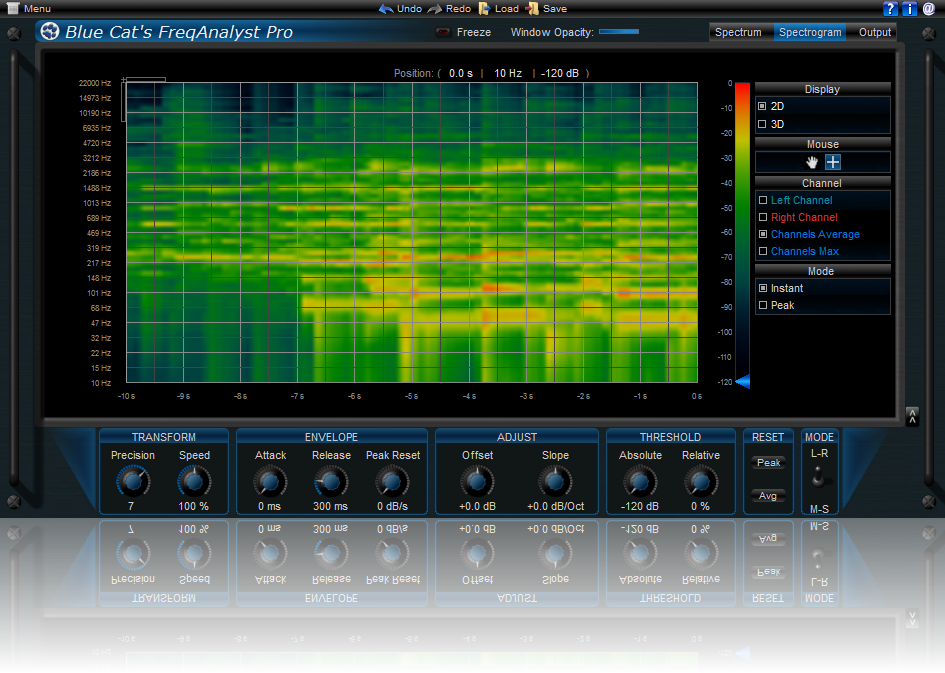
Task: Enable the Channels Max checkbox
Action: (763, 251)
